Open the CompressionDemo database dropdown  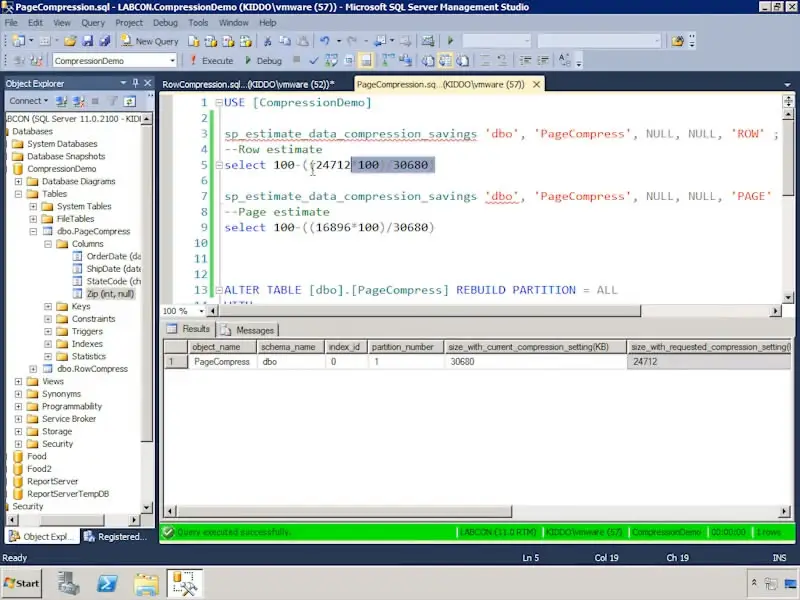tap(172, 61)
